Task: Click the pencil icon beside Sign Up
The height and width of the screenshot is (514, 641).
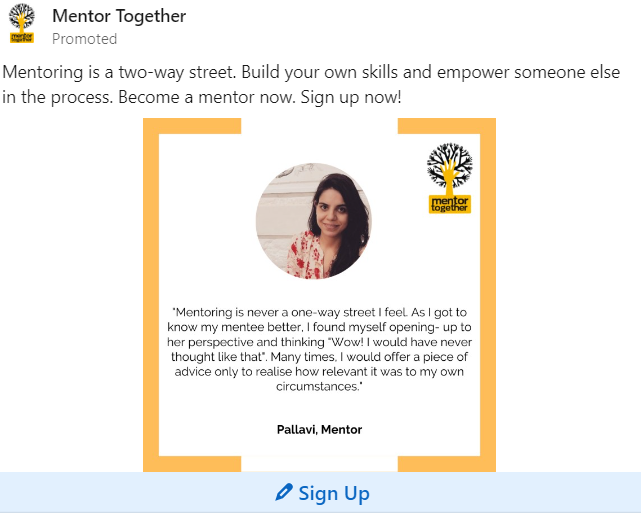Action: tap(284, 492)
